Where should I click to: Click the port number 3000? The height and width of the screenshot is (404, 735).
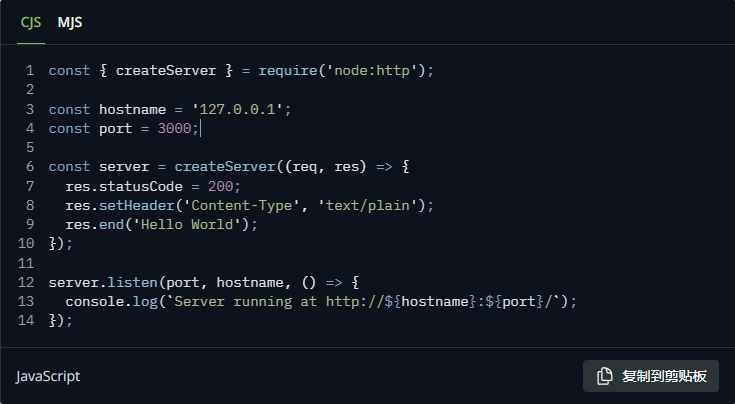pos(174,128)
